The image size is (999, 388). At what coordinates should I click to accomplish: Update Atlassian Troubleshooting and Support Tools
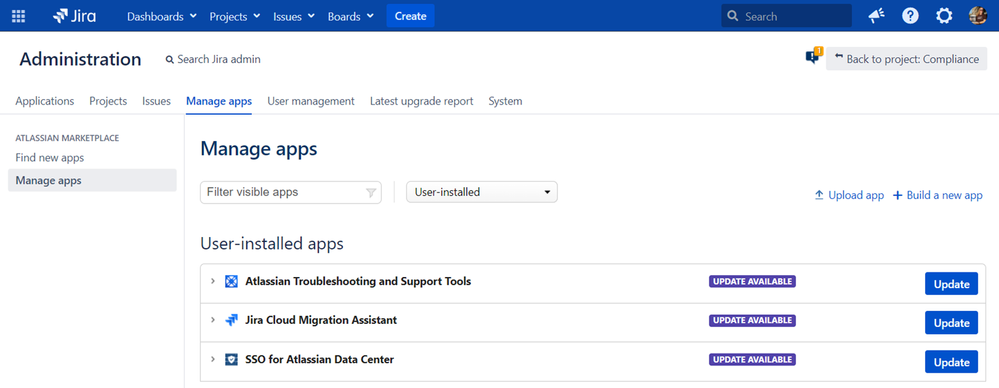click(x=951, y=284)
